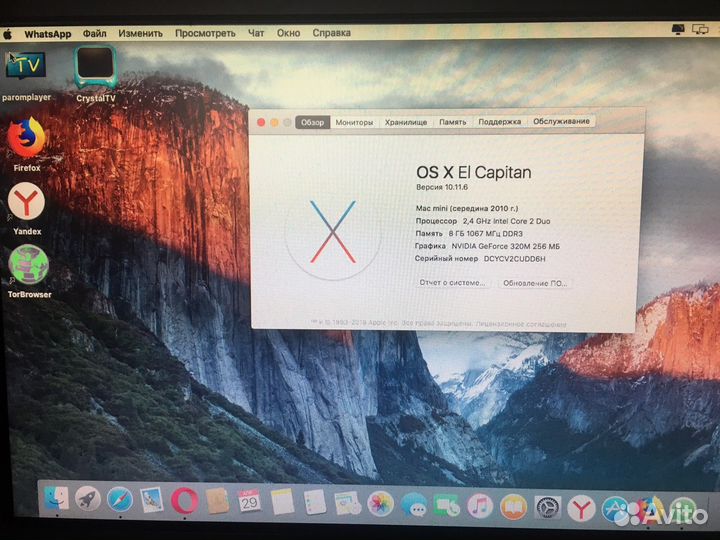Open Reminders in the dock
The image size is (720, 540).
pos(315,502)
